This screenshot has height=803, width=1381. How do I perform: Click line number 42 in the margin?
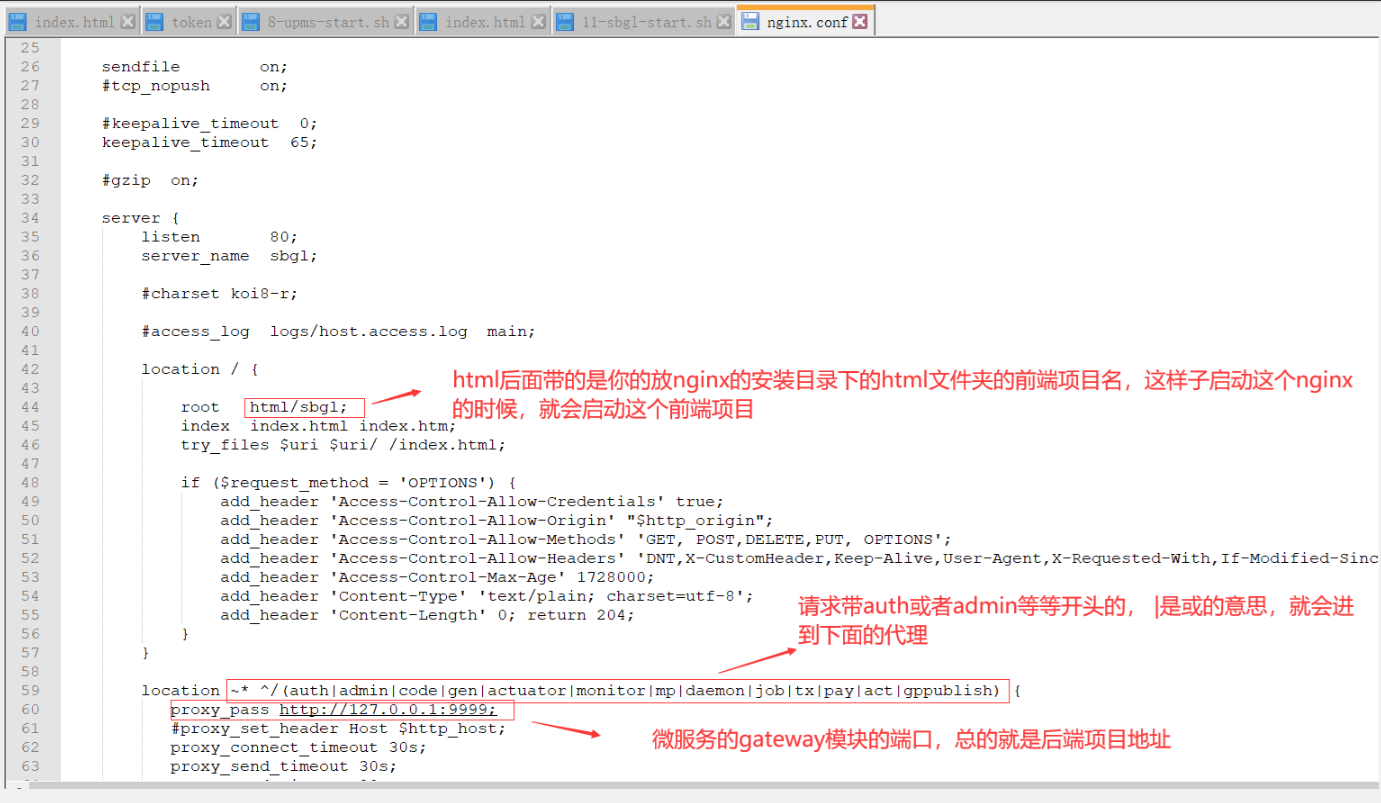pyautogui.click(x=29, y=370)
